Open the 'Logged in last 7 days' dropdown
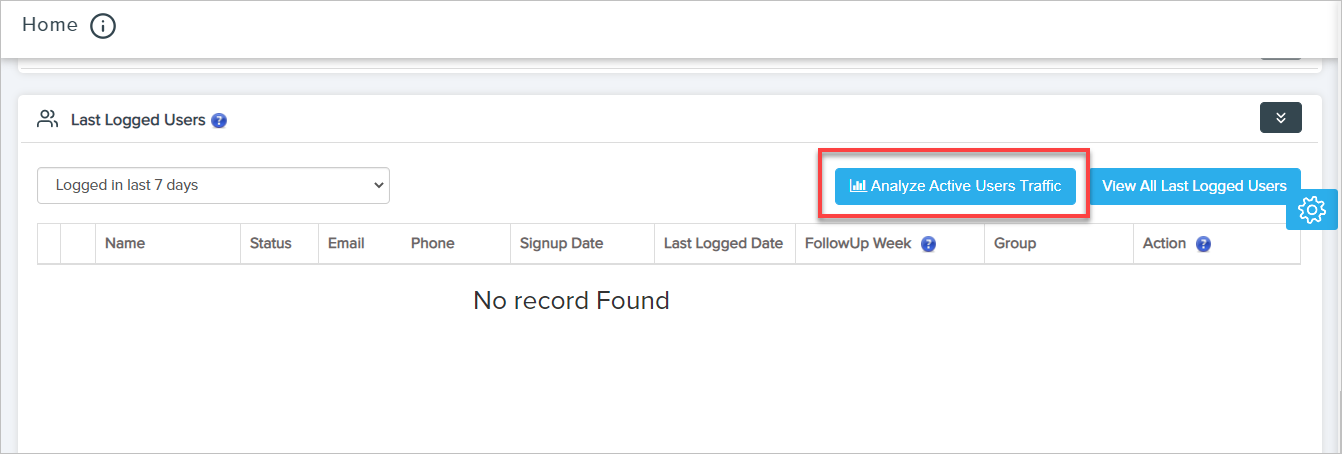The image size is (1342, 454). click(x=213, y=185)
